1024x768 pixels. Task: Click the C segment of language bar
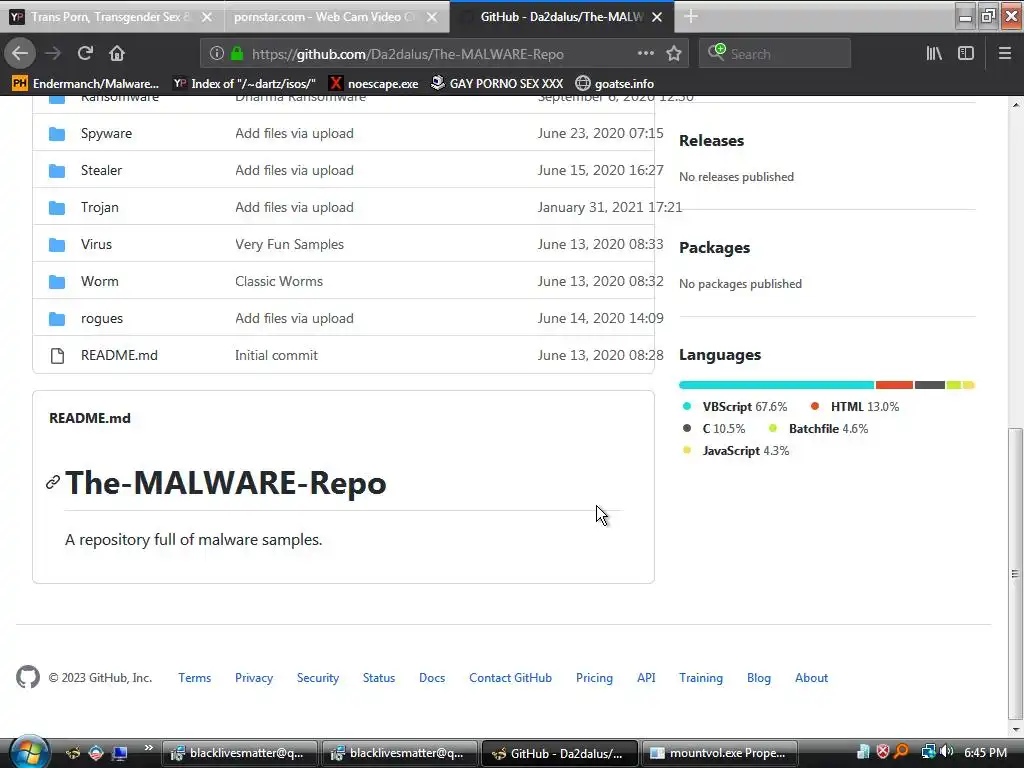click(x=929, y=385)
